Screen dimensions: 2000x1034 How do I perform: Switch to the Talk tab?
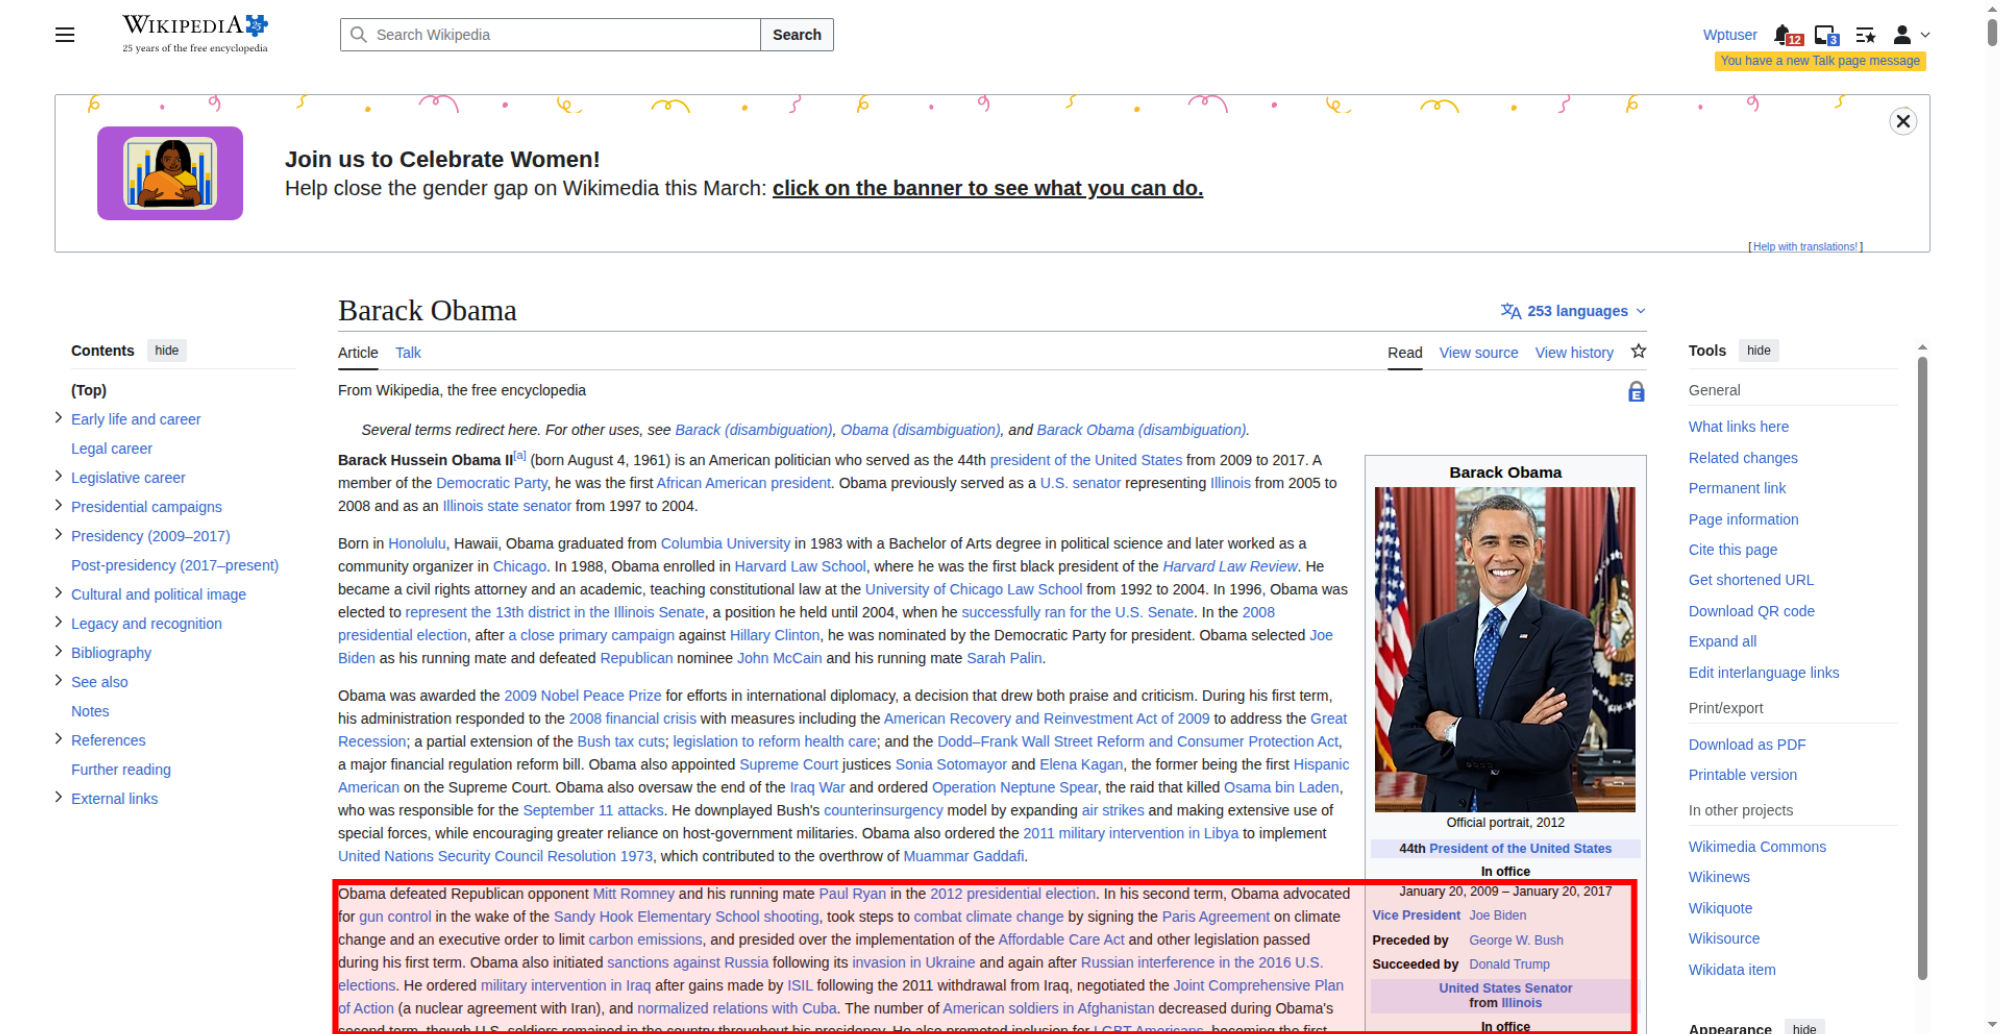[x=407, y=353]
